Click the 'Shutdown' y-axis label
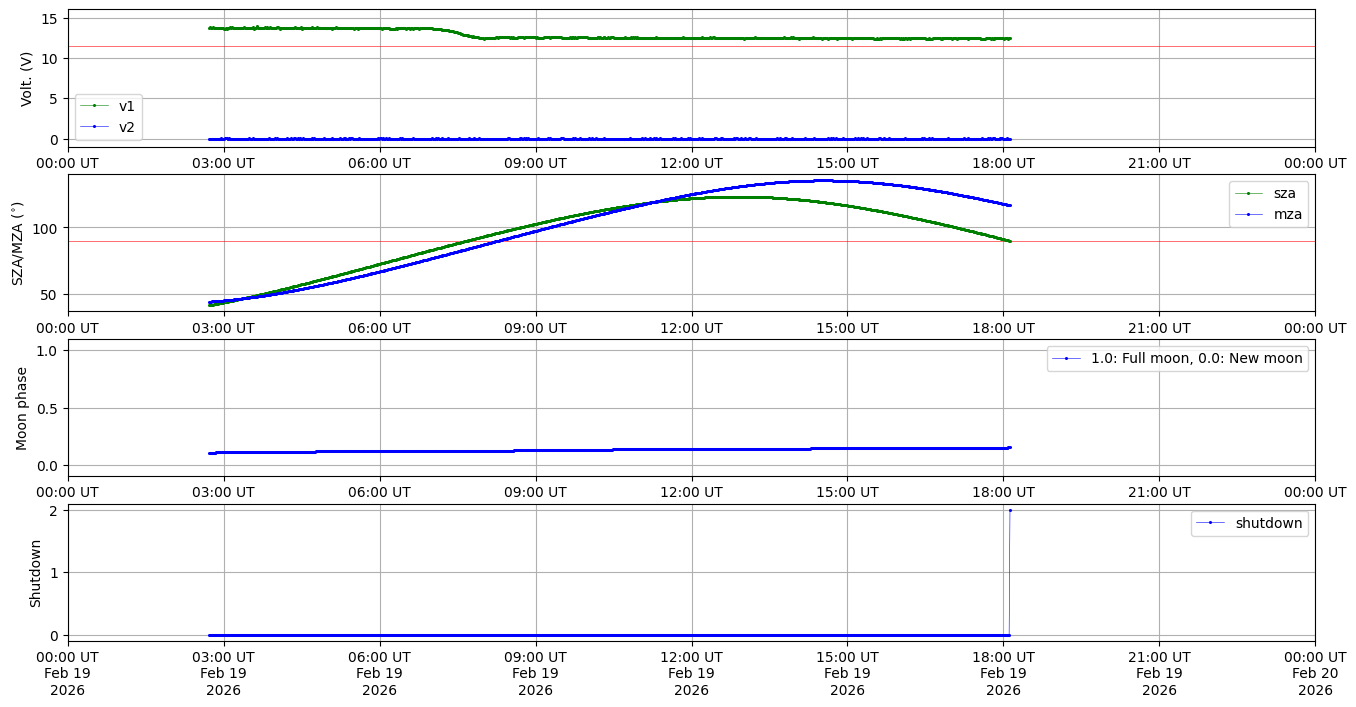The width and height of the screenshot is (1356, 707). tap(35, 573)
